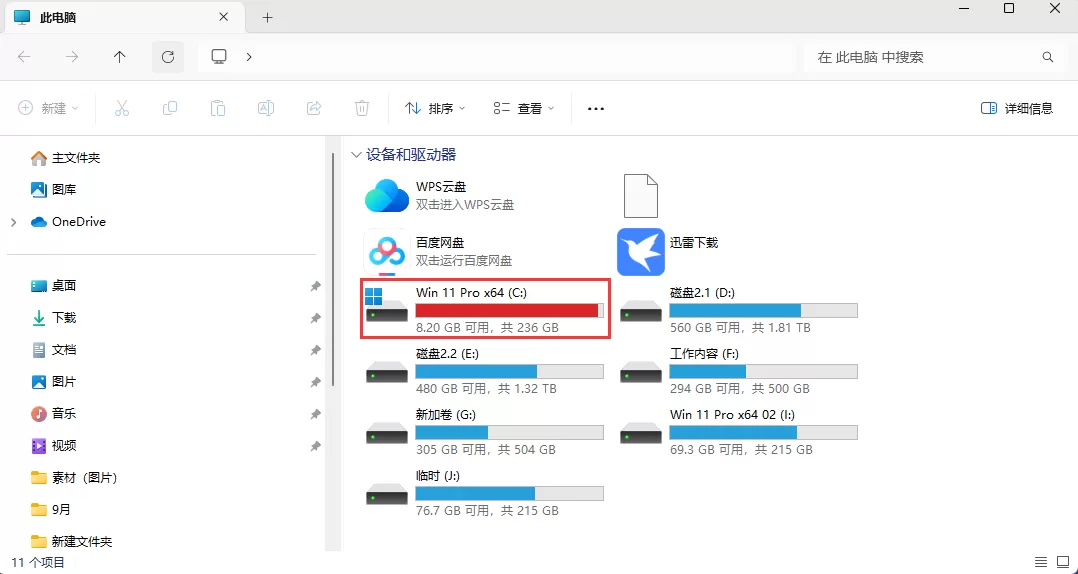Open 图片 from the sidebar
The width and height of the screenshot is (1078, 574).
(54, 382)
